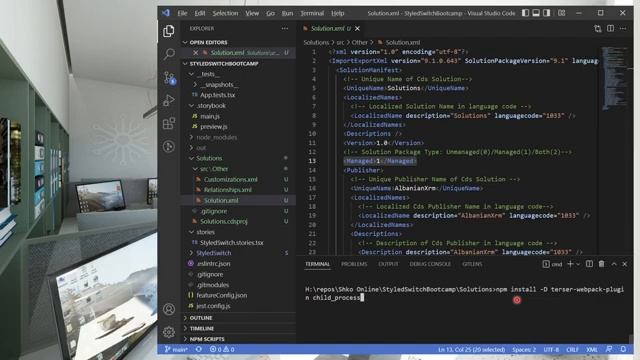Open Explorer panel ellipsis menu
640x360 pixels.
(284, 28)
